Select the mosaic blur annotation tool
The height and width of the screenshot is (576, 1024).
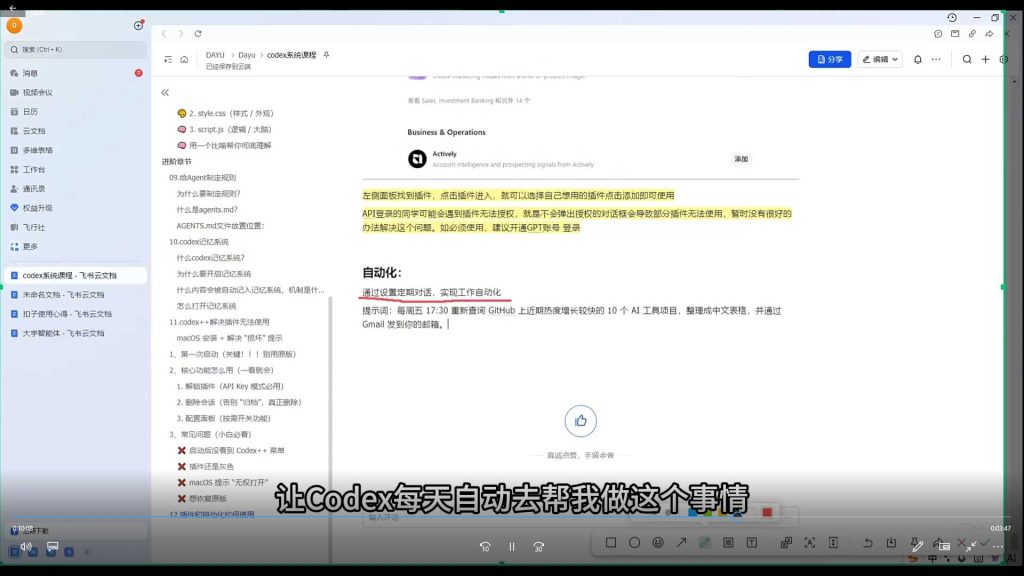728,542
